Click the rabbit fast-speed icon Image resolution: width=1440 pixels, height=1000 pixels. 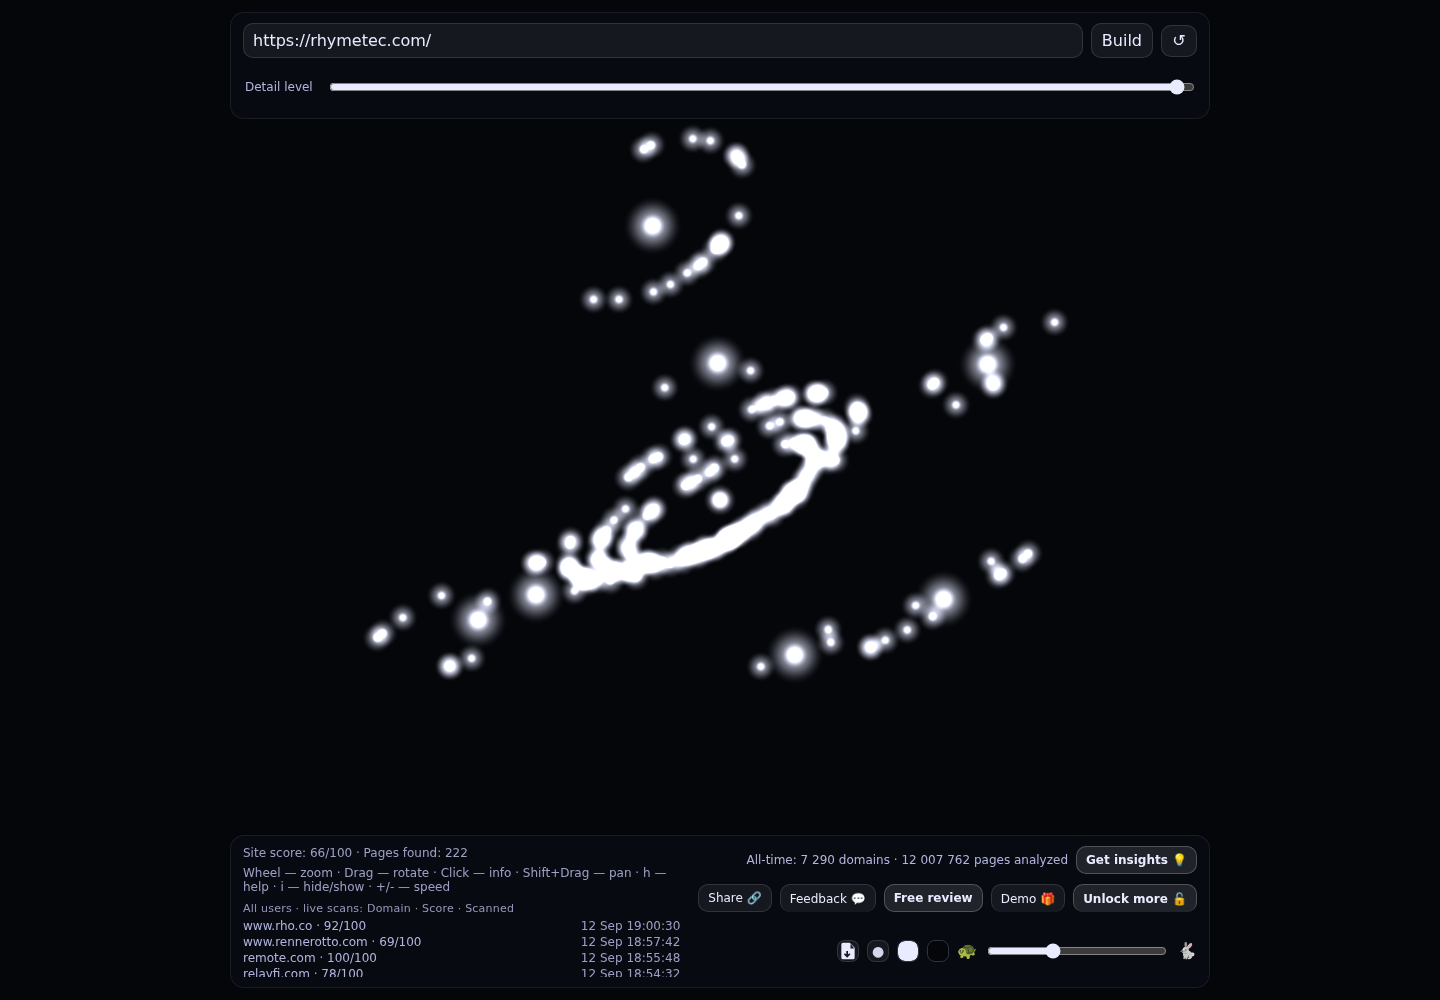[x=1187, y=951]
